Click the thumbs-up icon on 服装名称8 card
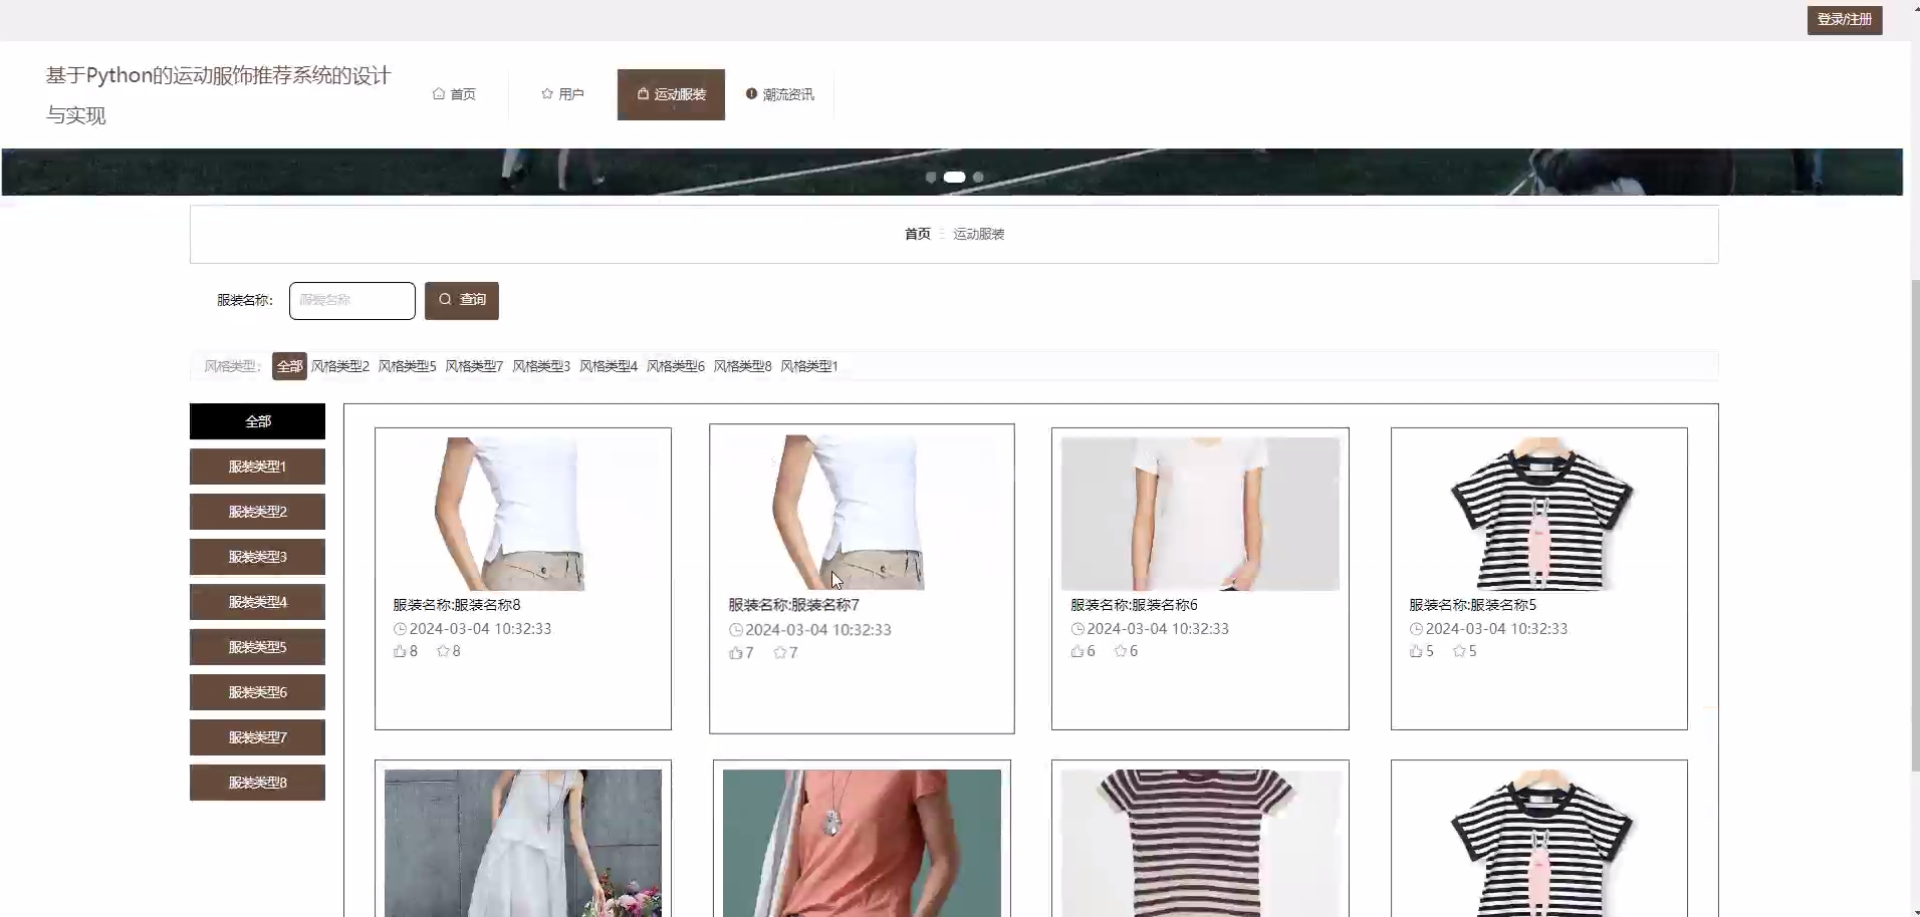Viewport: 1920px width, 917px height. (x=400, y=651)
